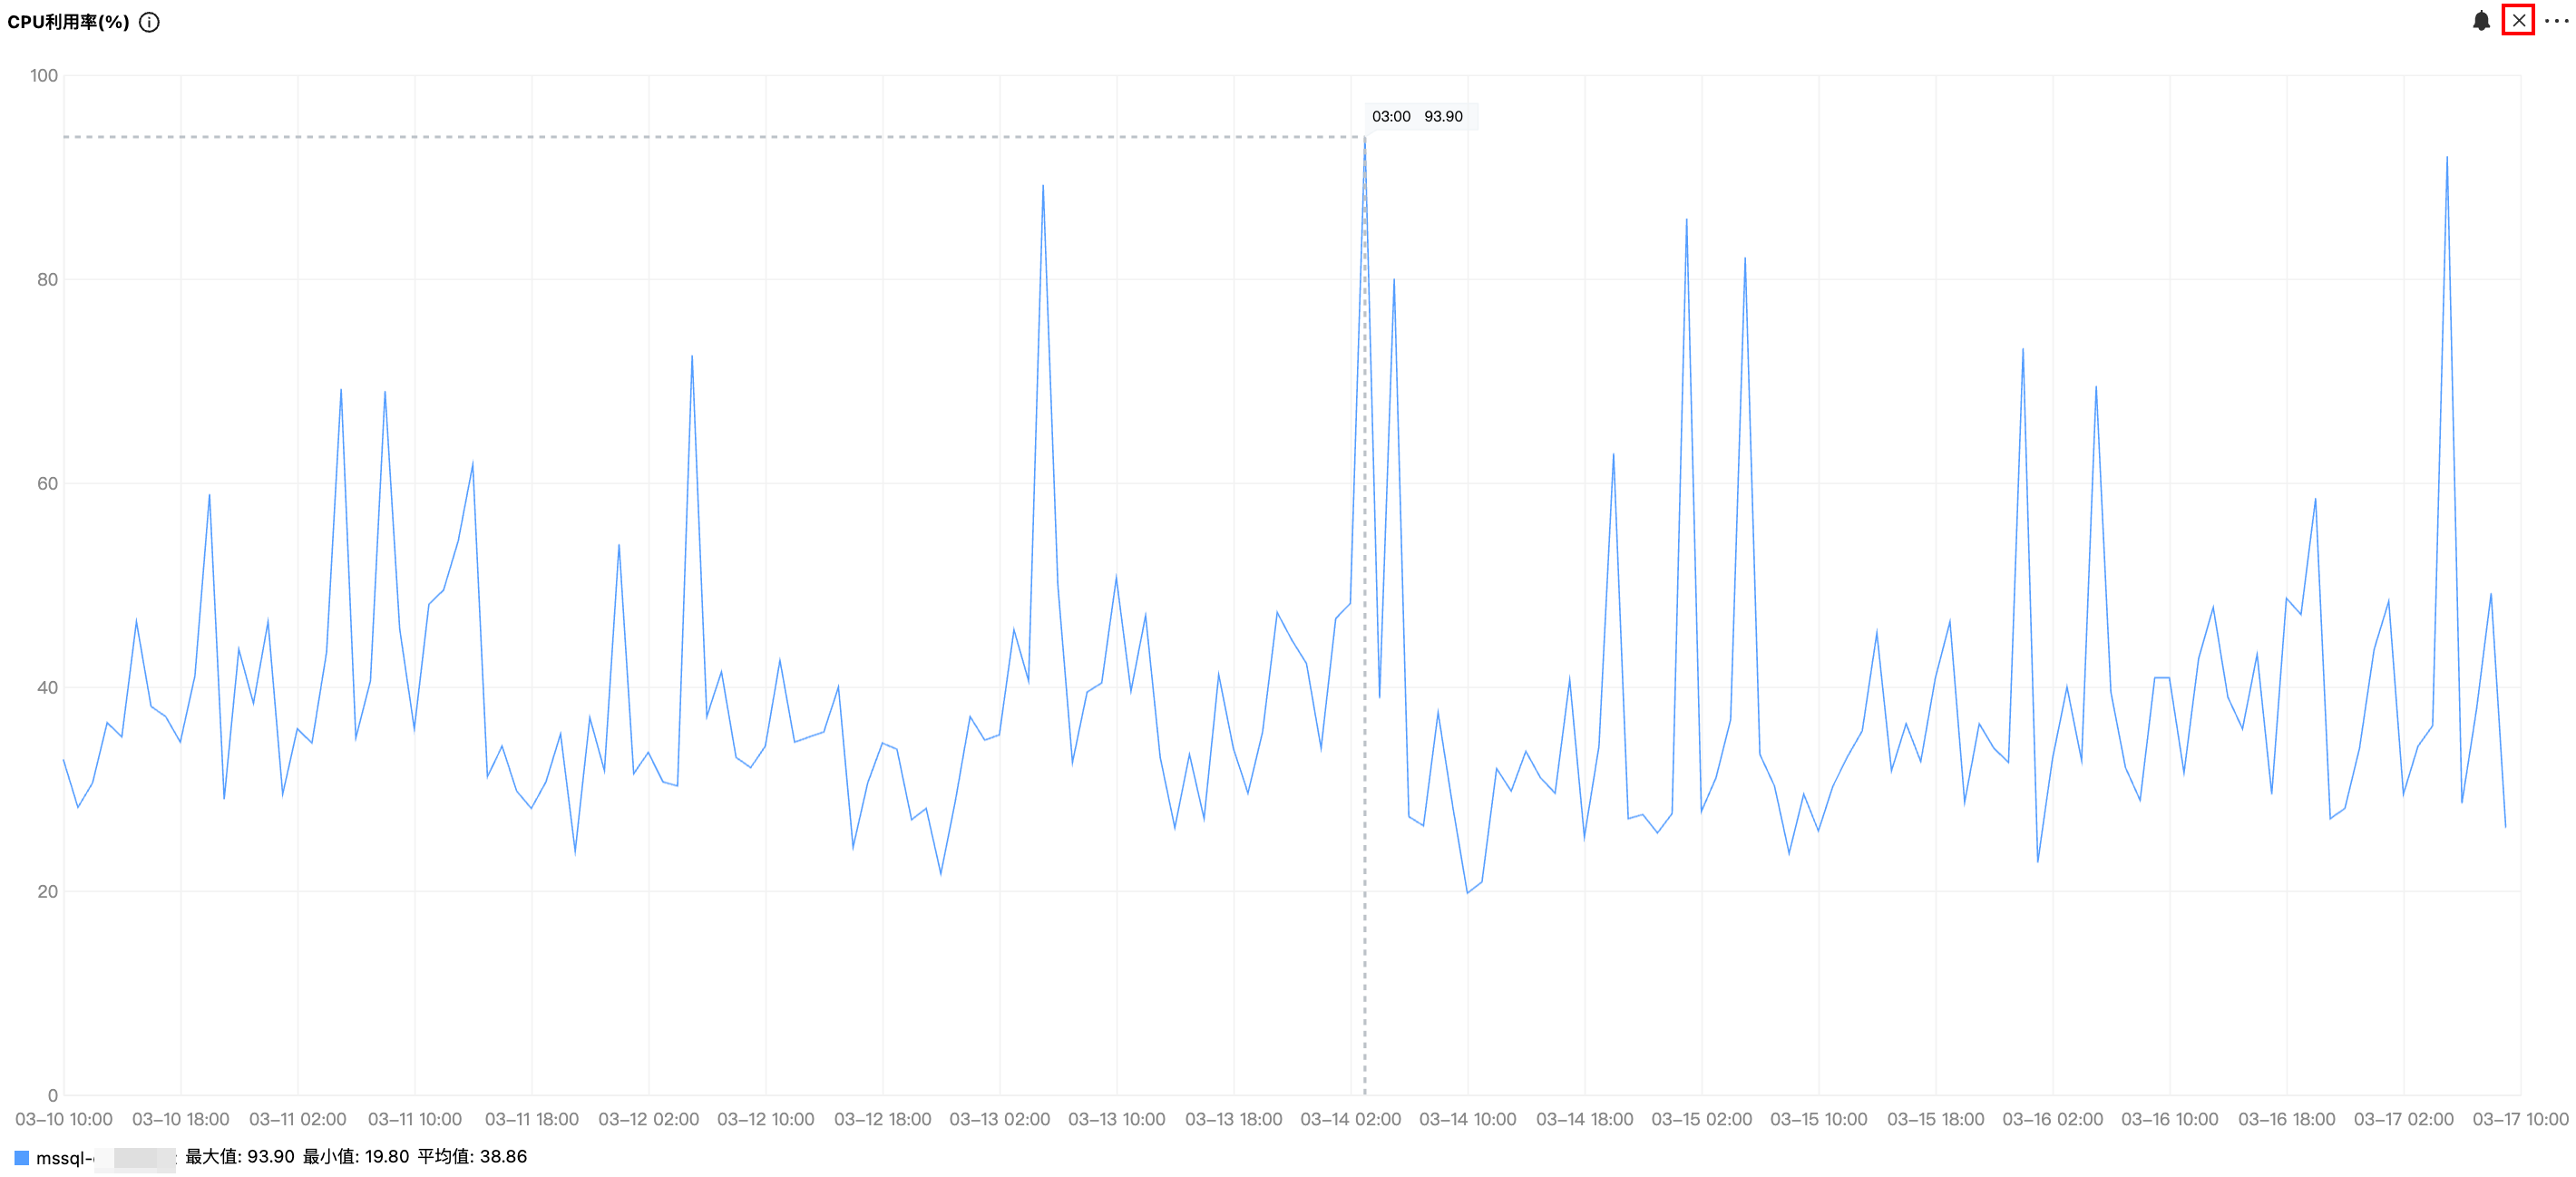Click the 60 y-axis label
The image size is (2576, 1177).
tap(47, 484)
